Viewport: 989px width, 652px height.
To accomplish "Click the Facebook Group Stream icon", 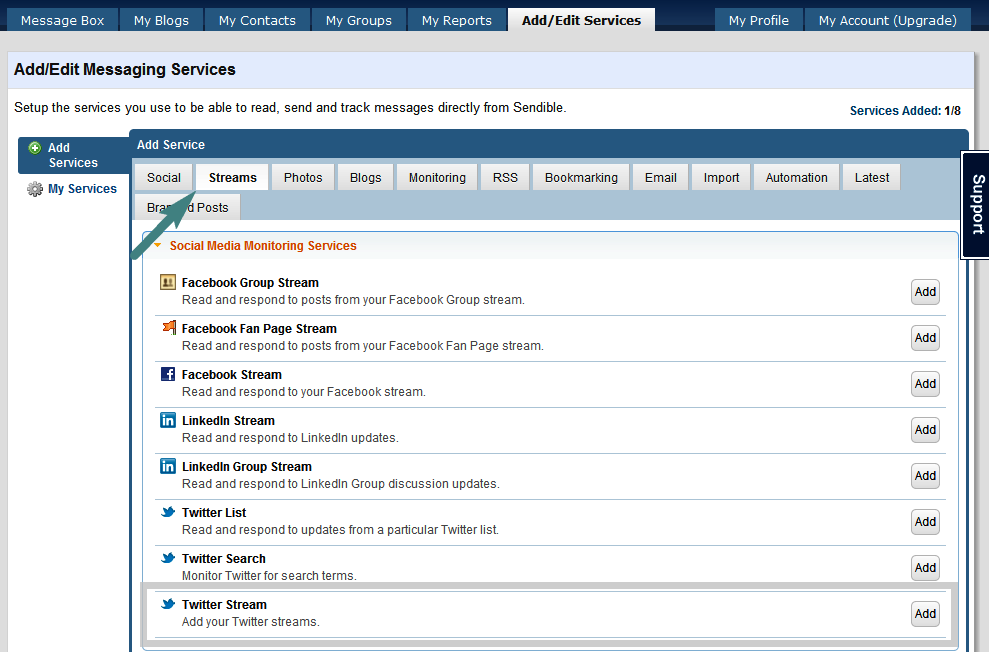I will (168, 283).
